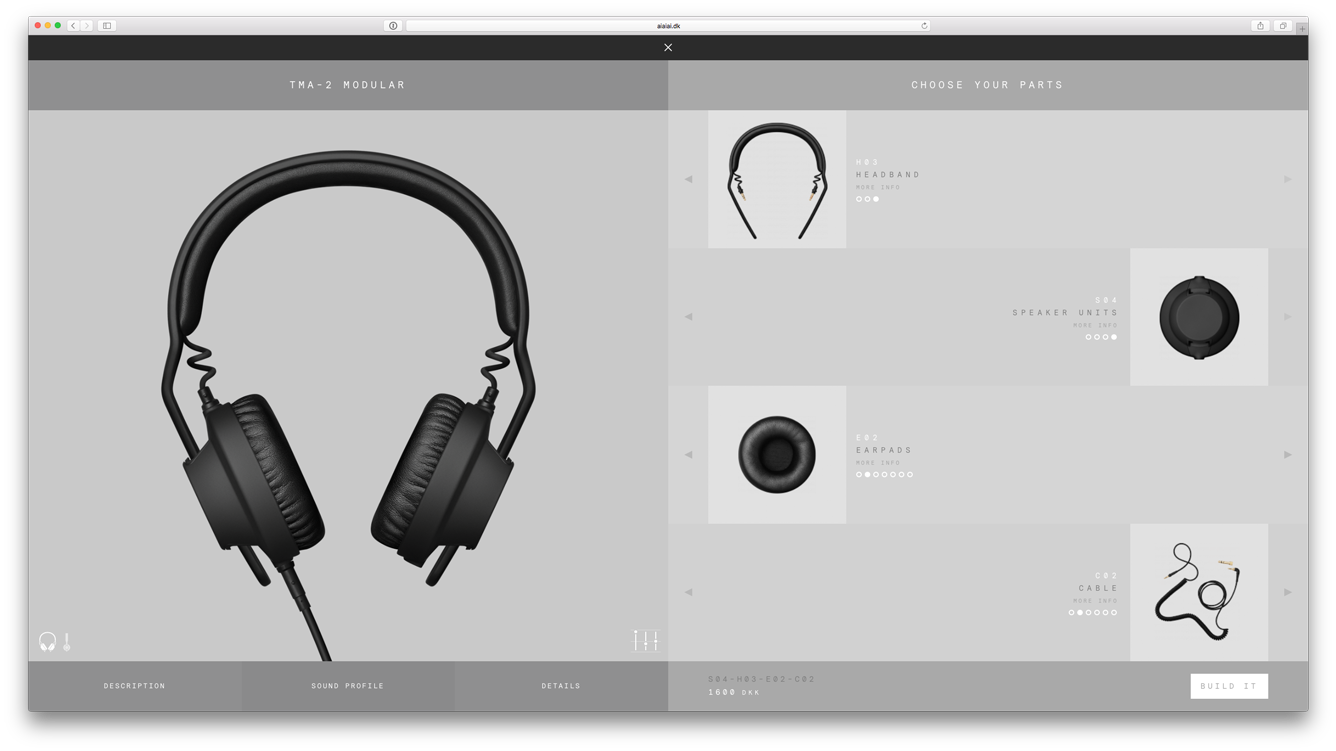Show all Safari tabs
The width and height of the screenshot is (1336, 751).
click(x=1283, y=26)
